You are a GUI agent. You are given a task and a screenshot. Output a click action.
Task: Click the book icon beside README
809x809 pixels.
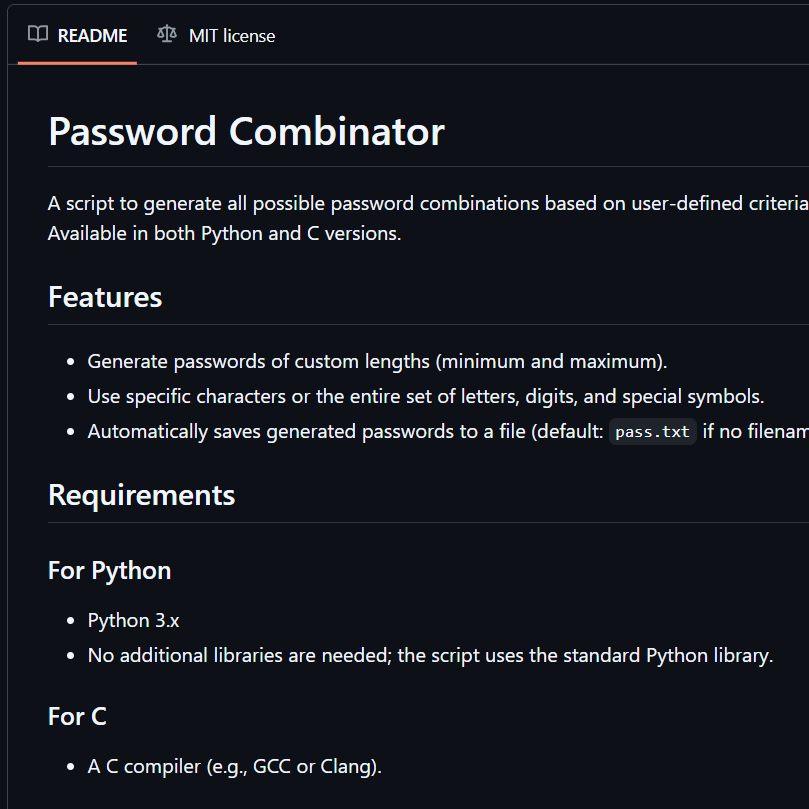pyautogui.click(x=38, y=35)
